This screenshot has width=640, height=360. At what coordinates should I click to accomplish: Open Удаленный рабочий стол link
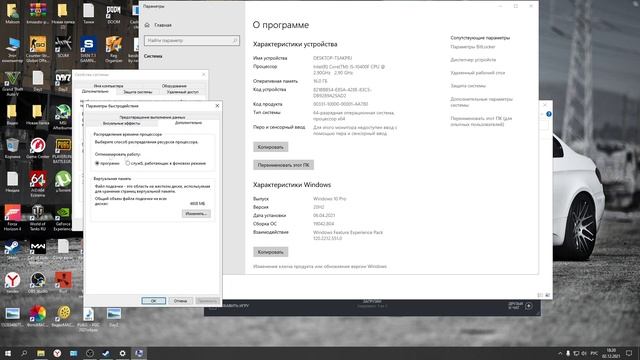point(478,73)
